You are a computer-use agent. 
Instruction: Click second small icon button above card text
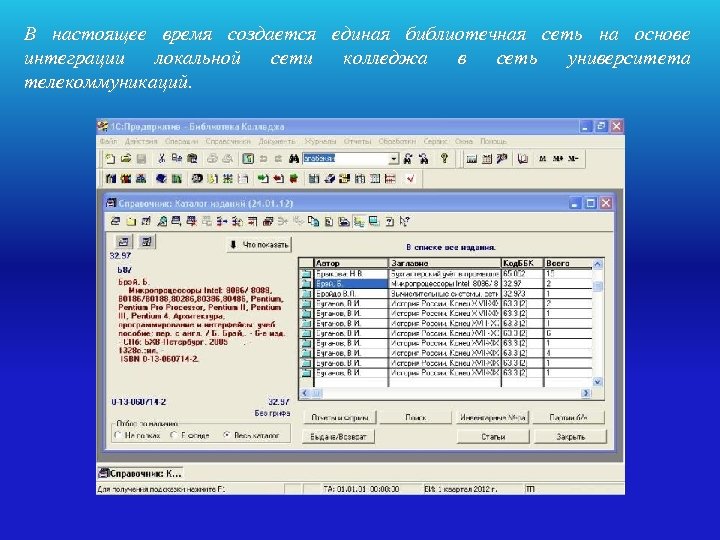146,241
